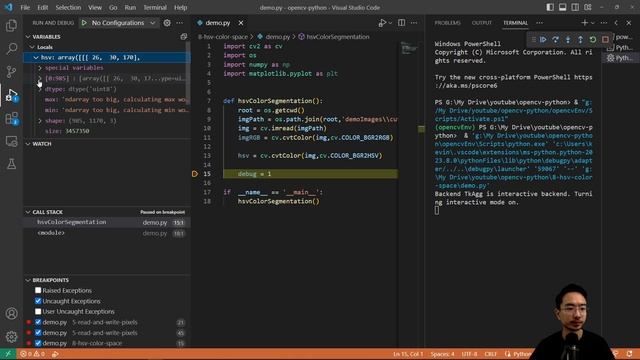Toggle Uncaught Exceptions checkbox

(x=38, y=301)
